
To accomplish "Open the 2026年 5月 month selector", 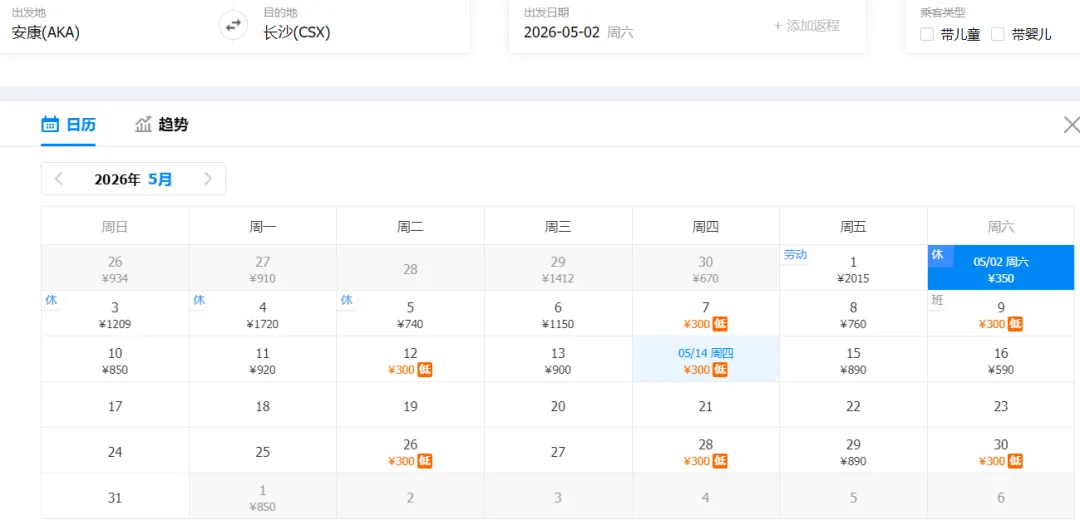I will pos(133,179).
